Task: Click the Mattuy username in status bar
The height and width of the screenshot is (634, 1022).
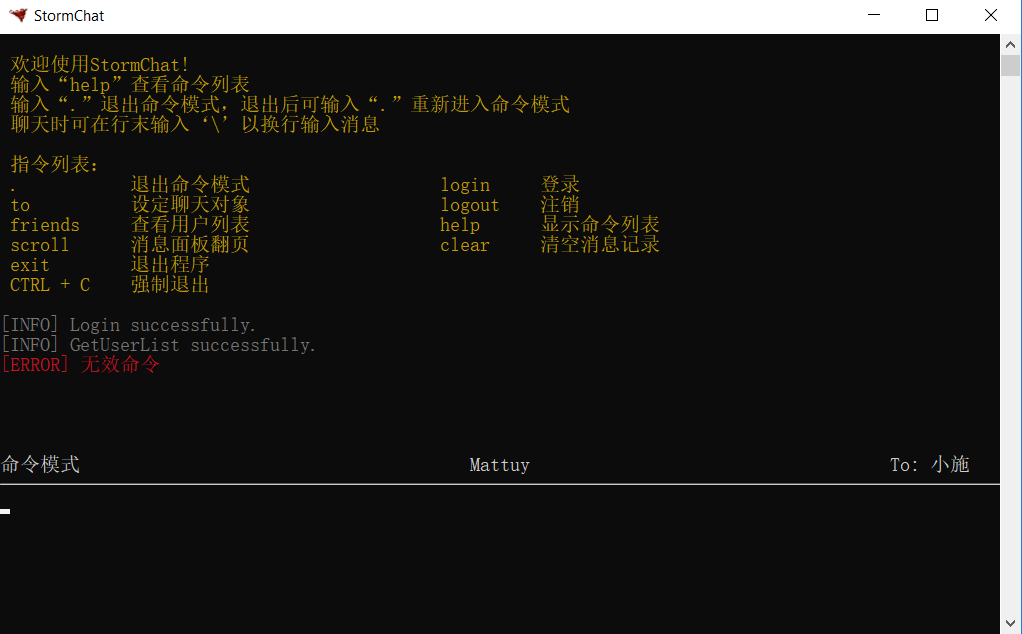Action: 499,465
